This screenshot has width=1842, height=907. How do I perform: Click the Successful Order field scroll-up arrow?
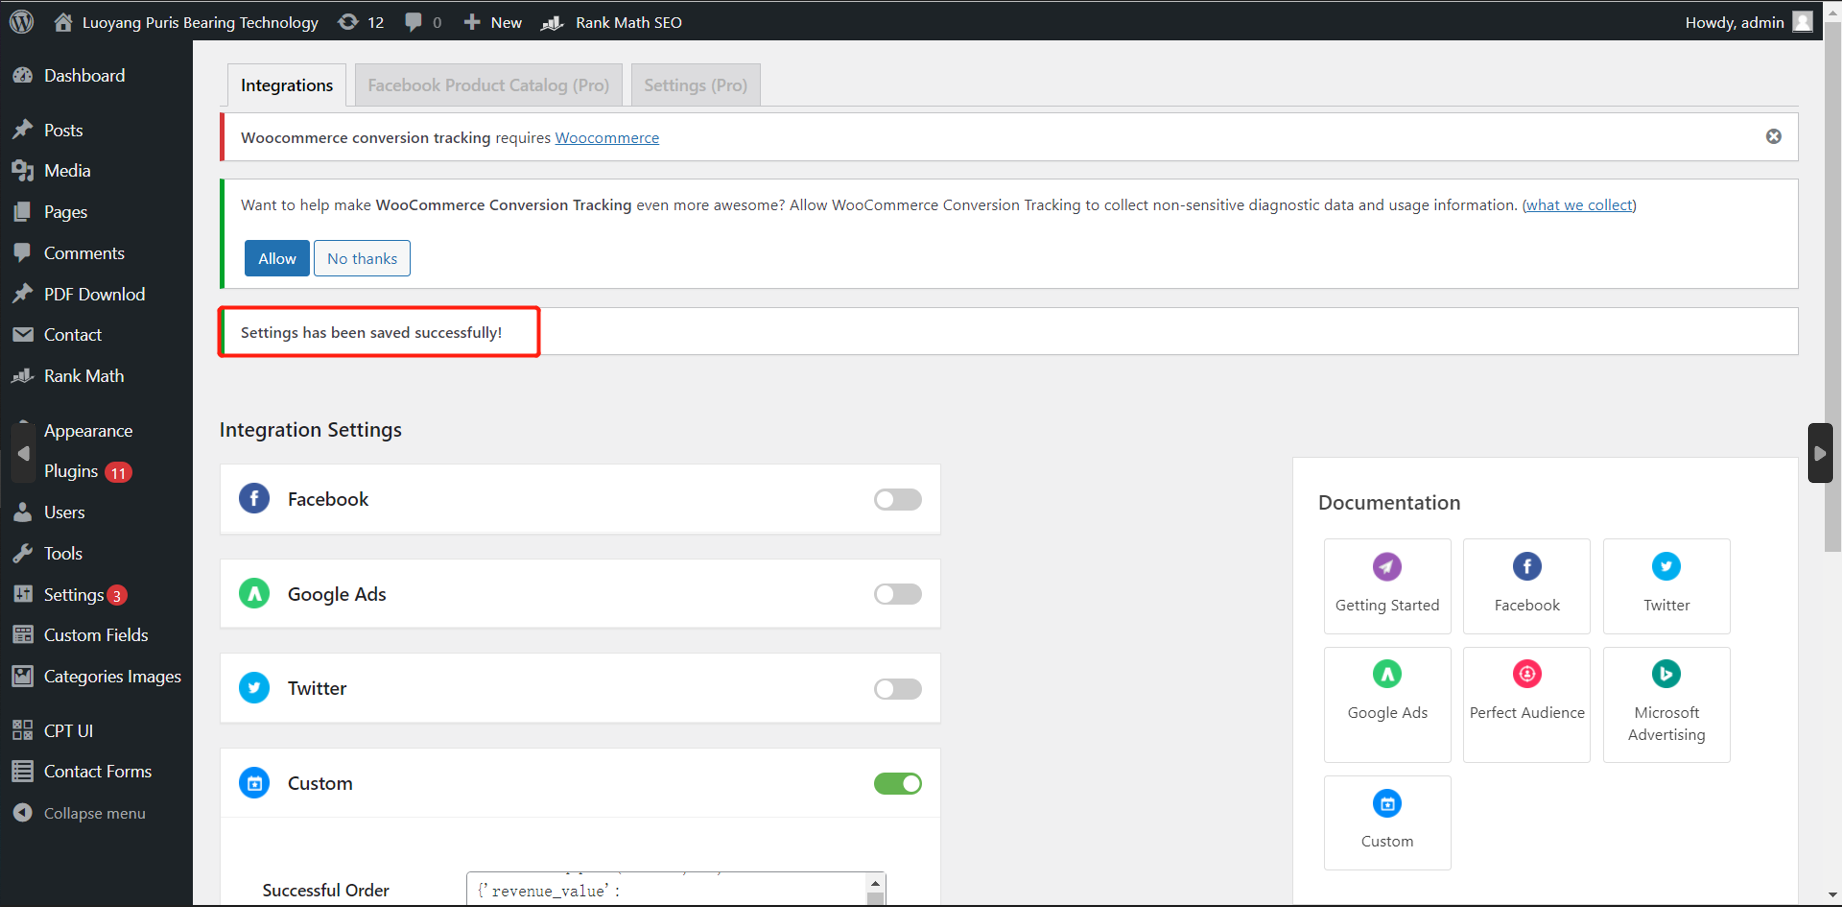click(x=875, y=883)
